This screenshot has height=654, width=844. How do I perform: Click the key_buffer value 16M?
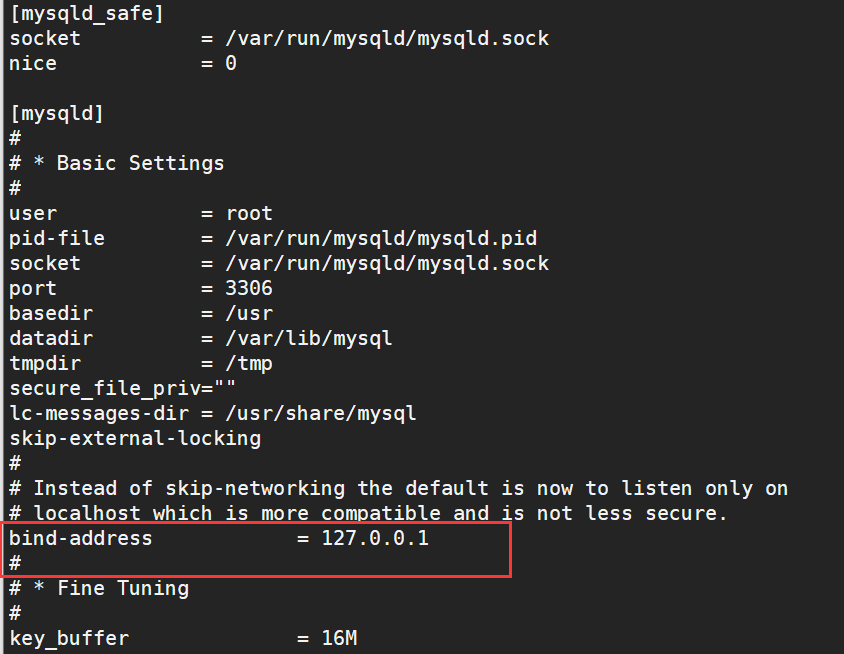(x=339, y=638)
